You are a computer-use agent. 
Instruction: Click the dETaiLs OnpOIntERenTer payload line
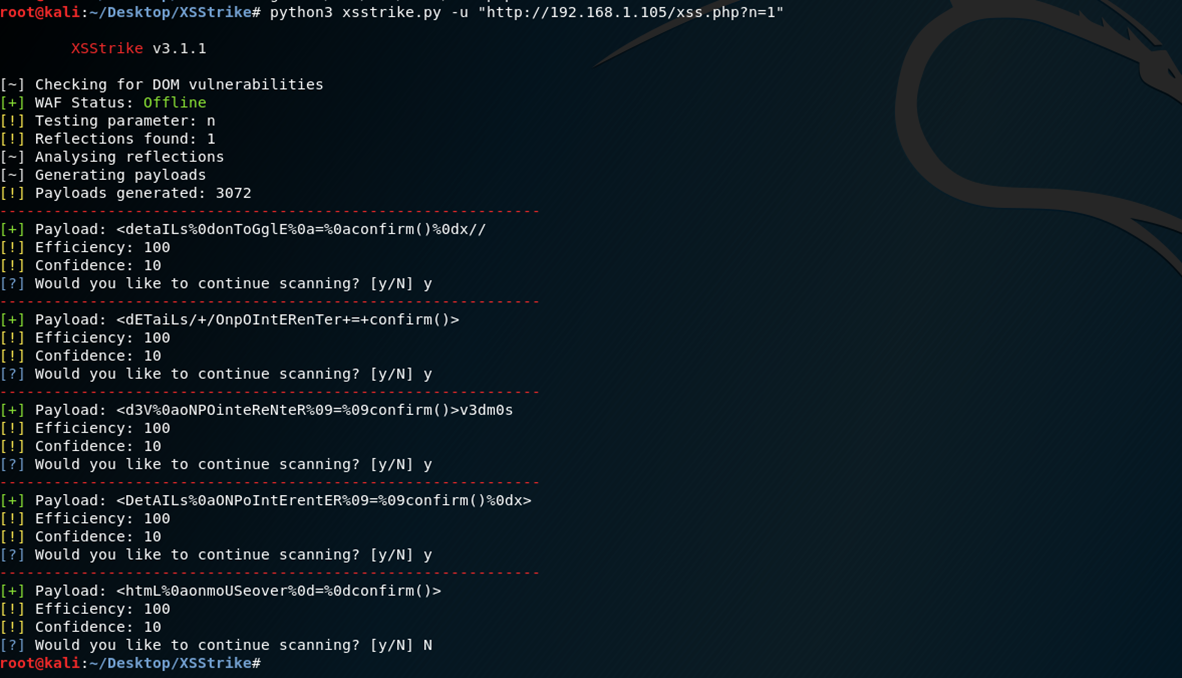pyautogui.click(x=230, y=320)
